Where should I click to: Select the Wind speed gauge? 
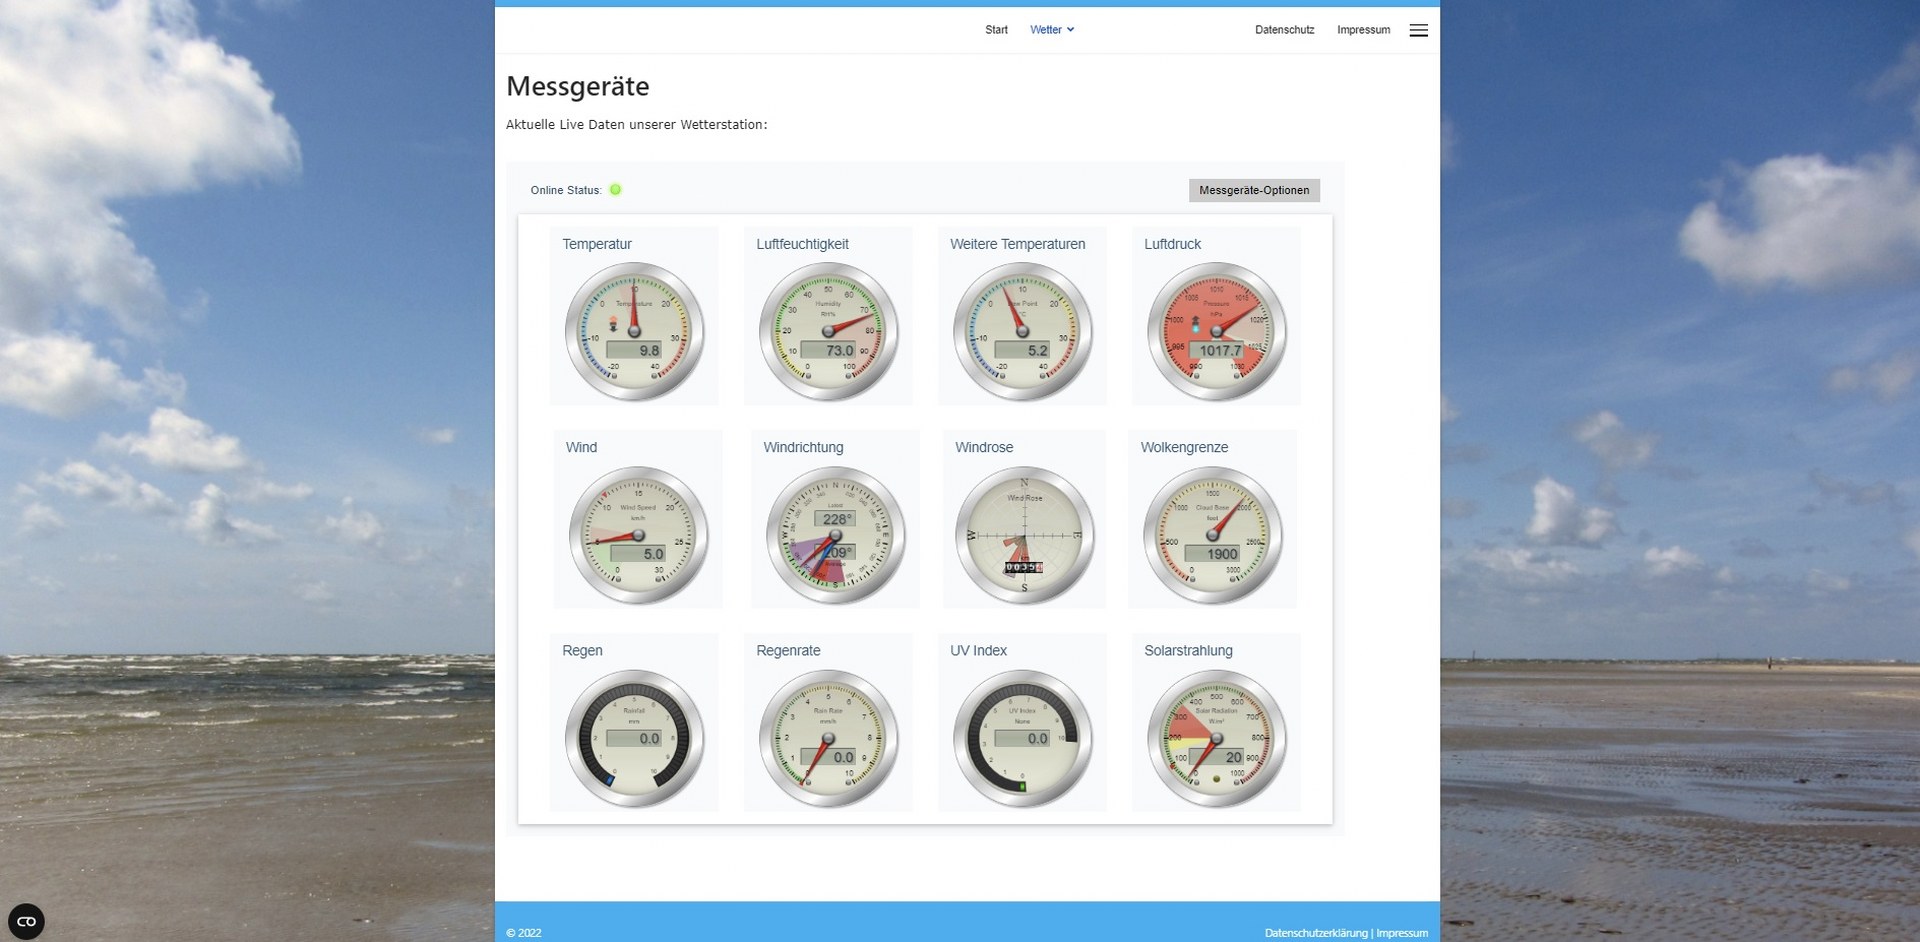coord(638,535)
